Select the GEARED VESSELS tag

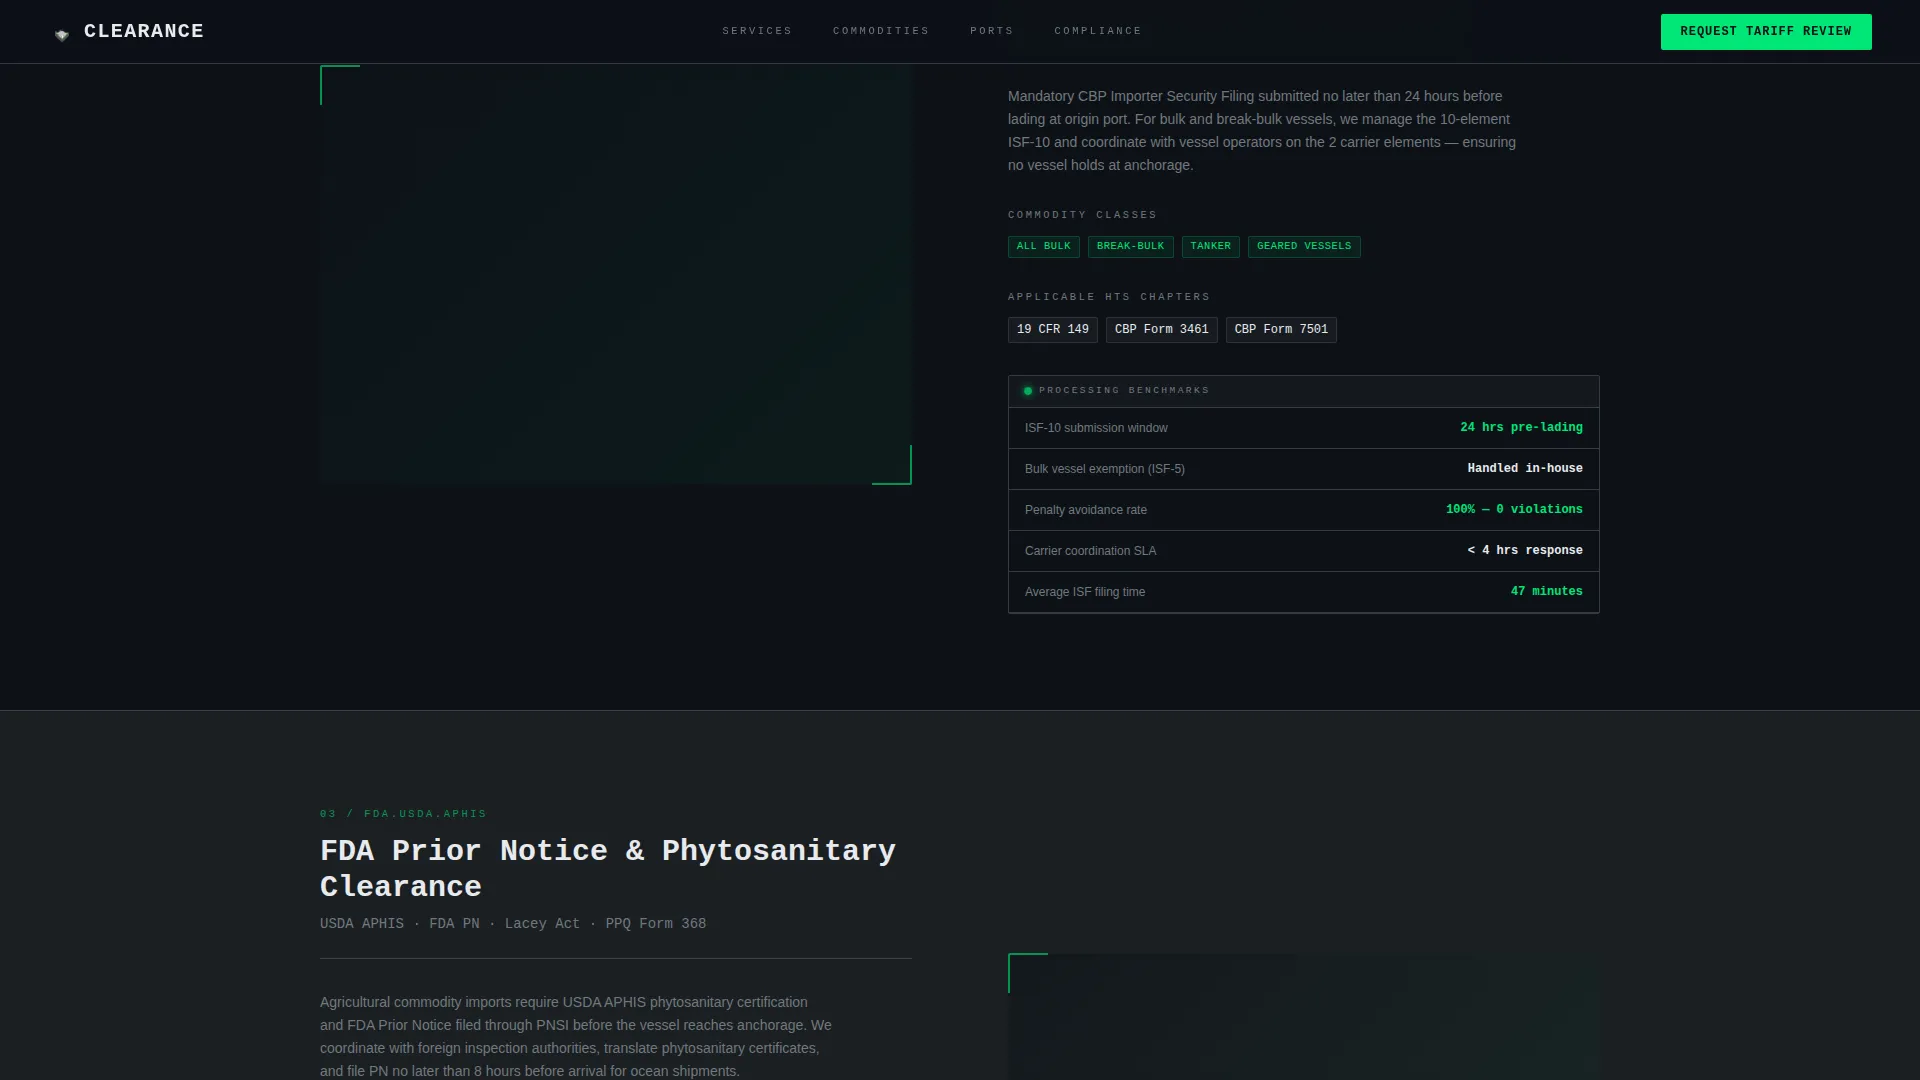tap(1304, 246)
